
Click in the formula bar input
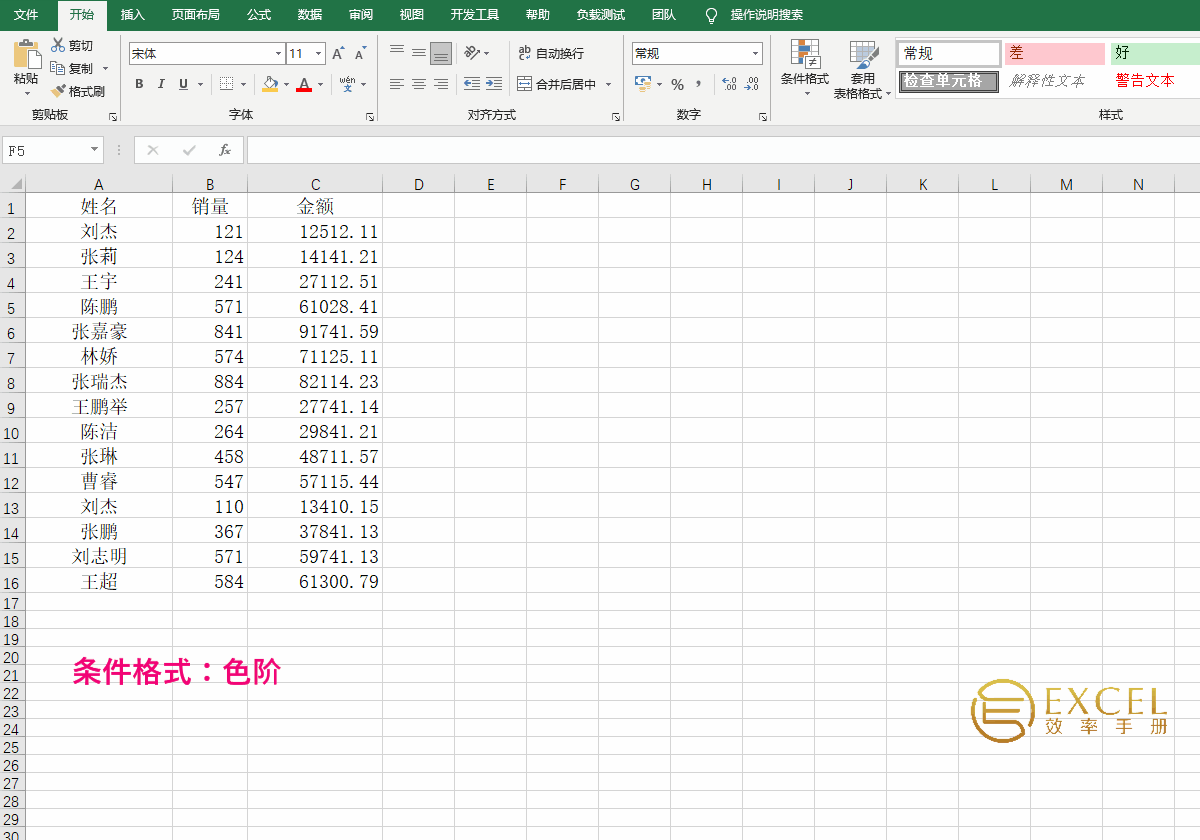tap(722, 150)
